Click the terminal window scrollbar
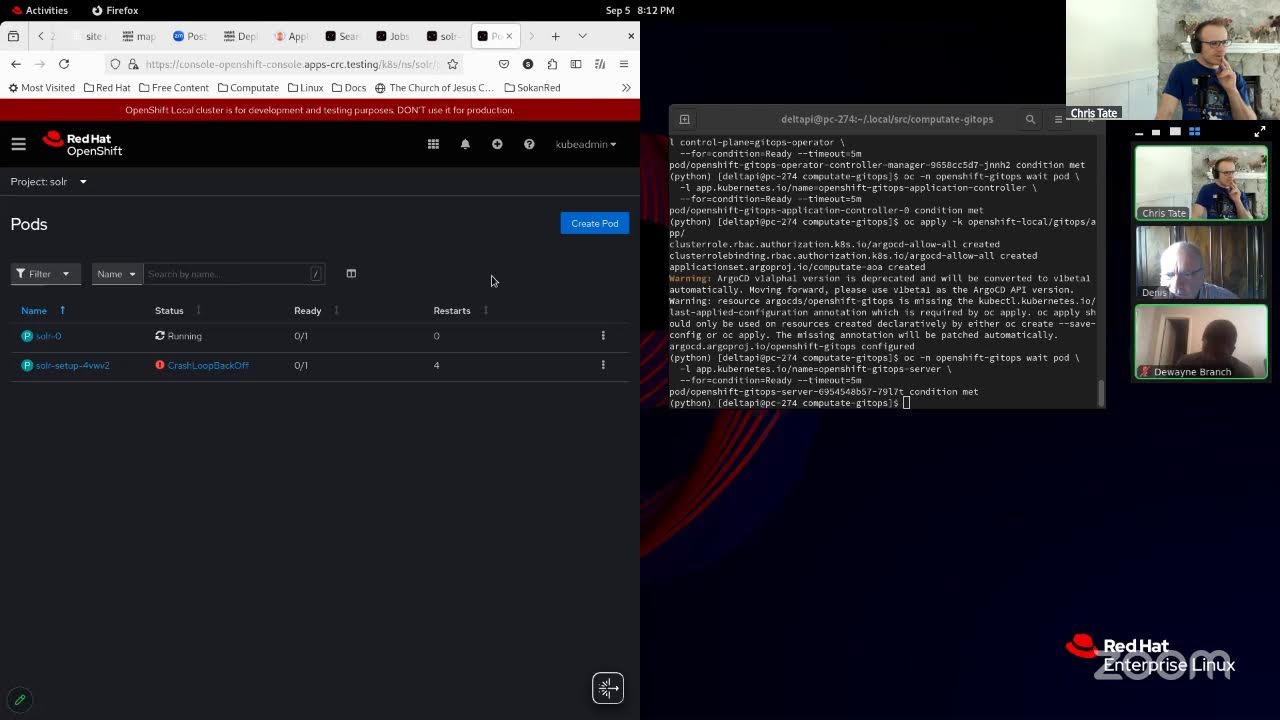This screenshot has width=1280, height=720. click(1102, 393)
